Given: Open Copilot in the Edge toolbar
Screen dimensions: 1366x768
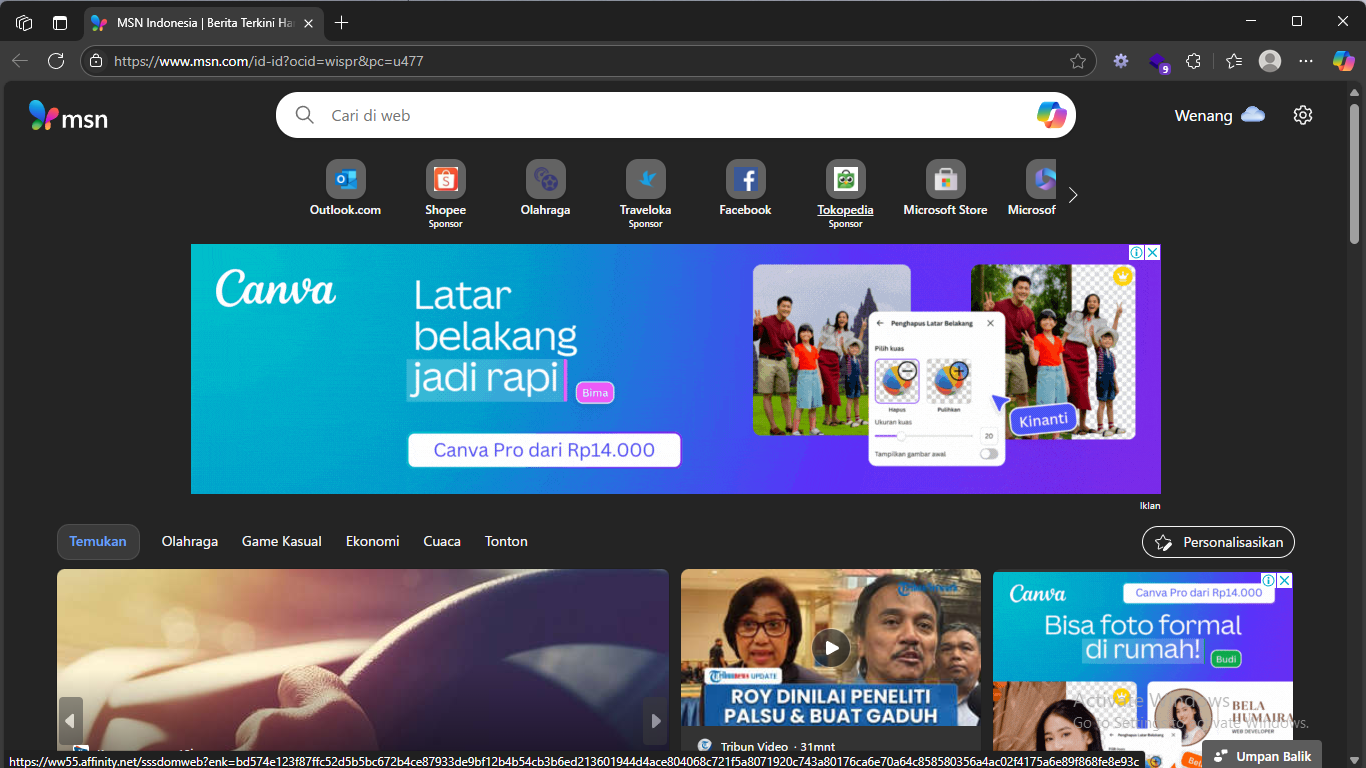Looking at the screenshot, I should [x=1343, y=61].
